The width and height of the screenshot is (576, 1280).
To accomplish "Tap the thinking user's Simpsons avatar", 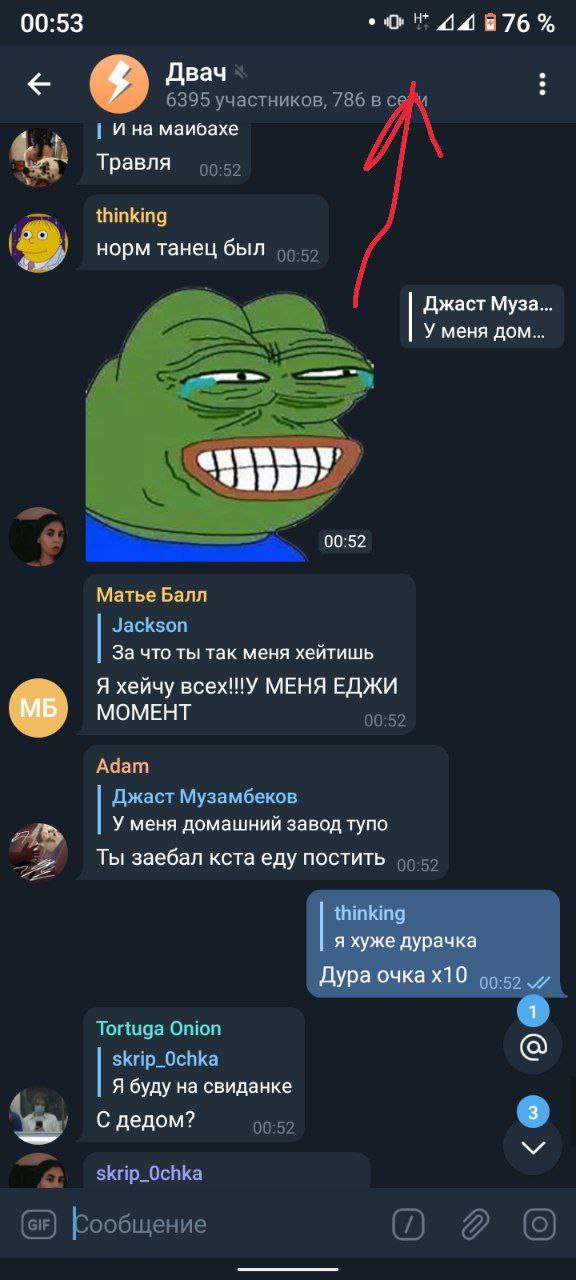I will coord(38,242).
